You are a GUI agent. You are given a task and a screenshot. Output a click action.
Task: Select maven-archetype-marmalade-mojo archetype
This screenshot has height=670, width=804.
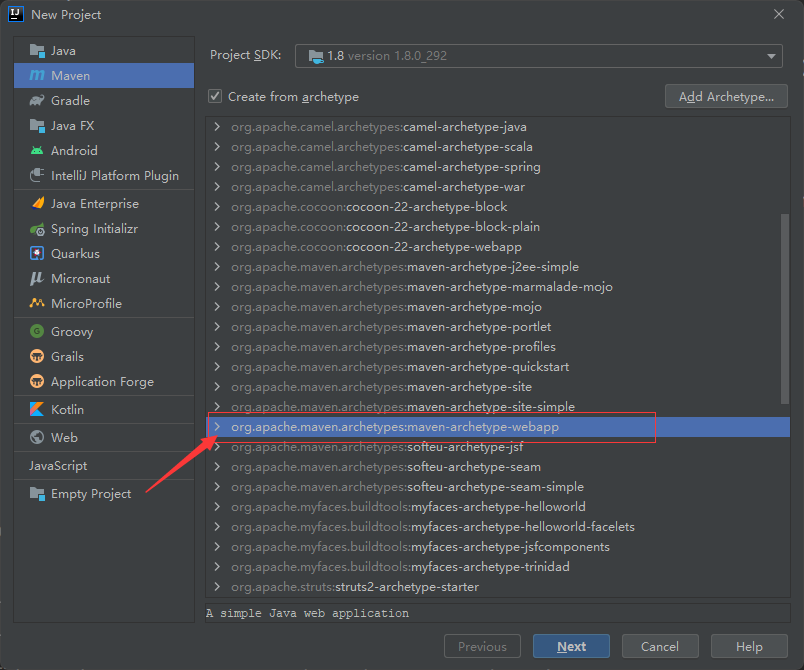click(x=497, y=287)
